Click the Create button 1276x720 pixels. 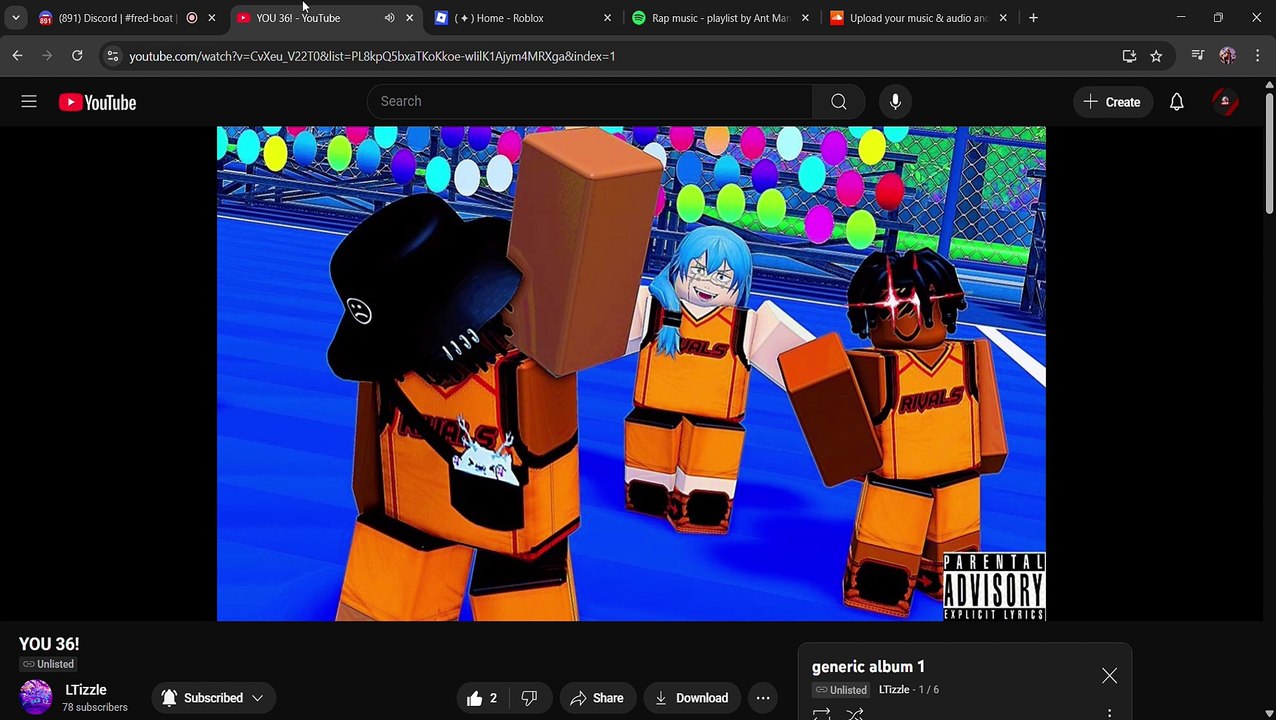tap(1112, 102)
